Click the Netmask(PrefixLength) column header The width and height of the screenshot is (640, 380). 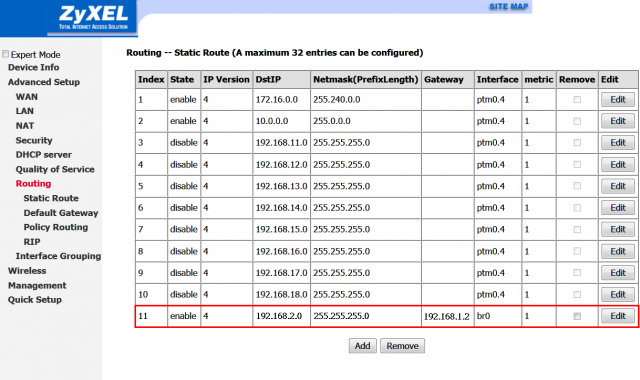click(366, 79)
